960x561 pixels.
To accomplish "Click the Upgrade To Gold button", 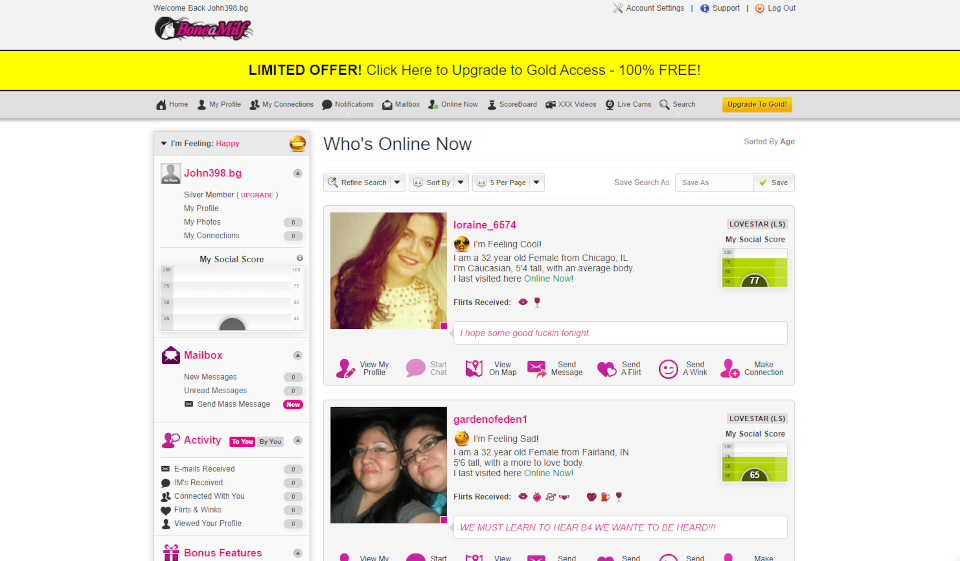I will (757, 105).
